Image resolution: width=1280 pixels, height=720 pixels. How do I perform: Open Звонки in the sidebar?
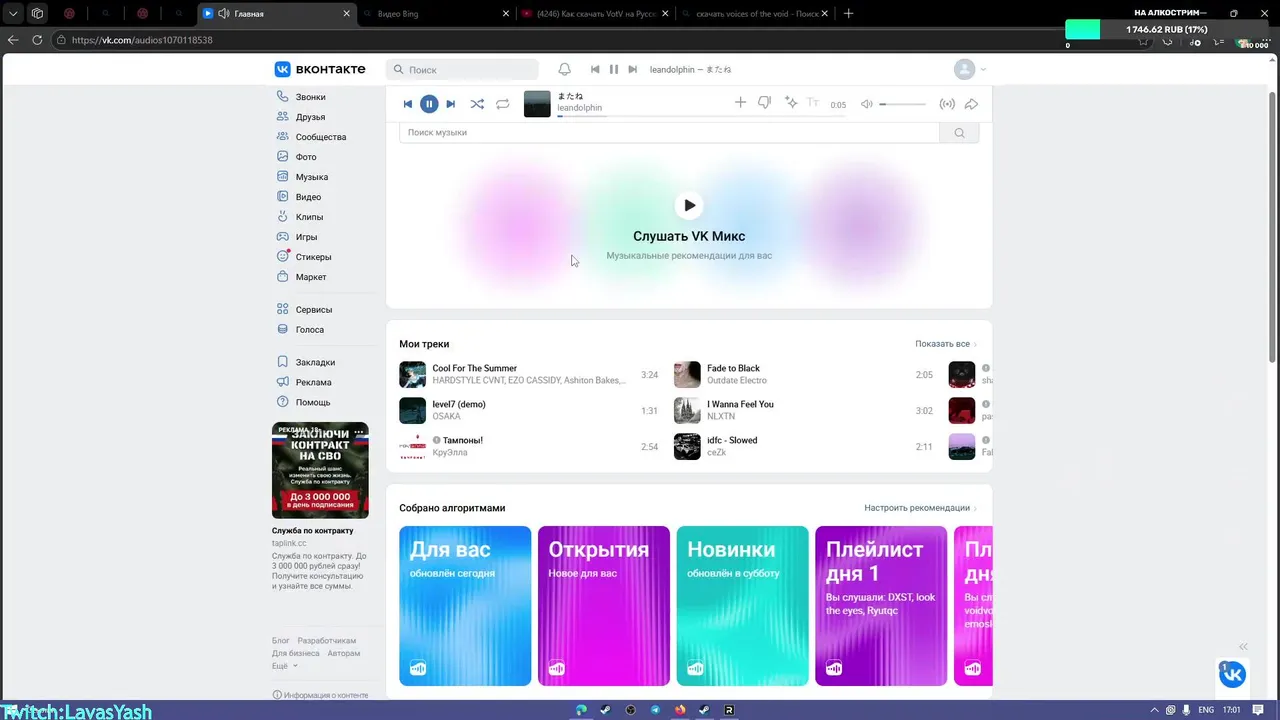(310, 97)
